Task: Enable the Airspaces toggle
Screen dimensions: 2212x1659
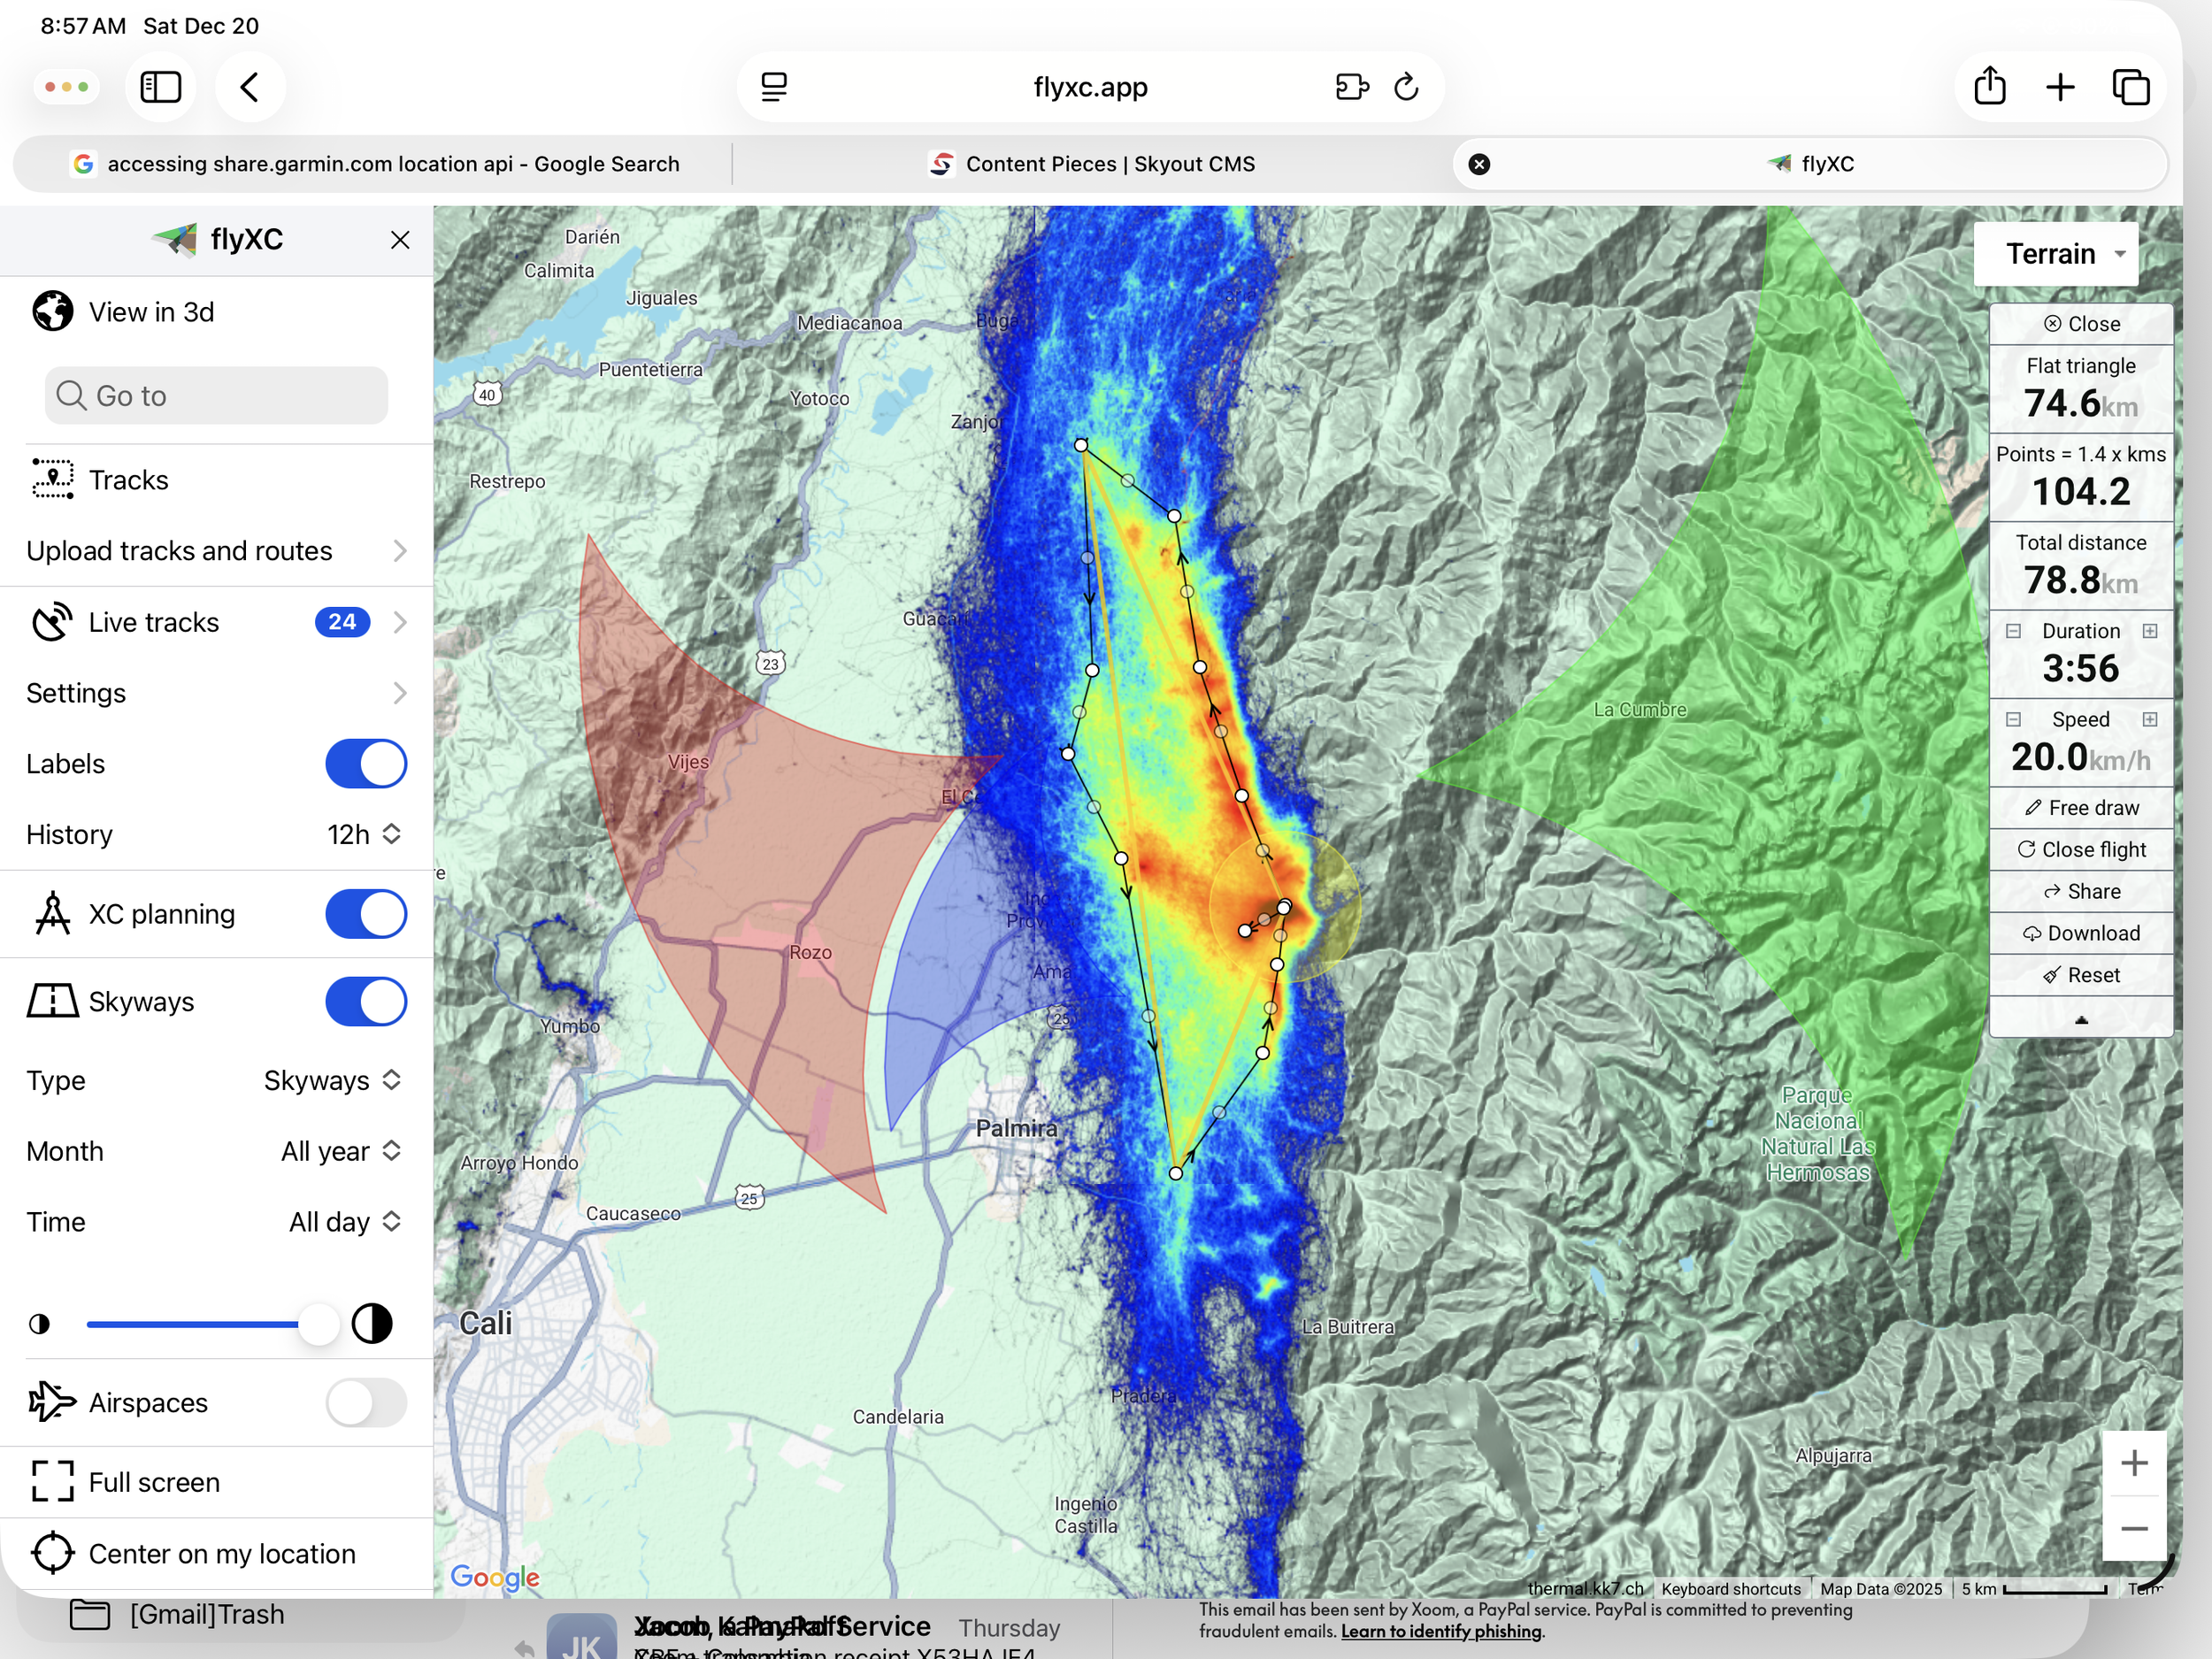Action: [x=365, y=1402]
